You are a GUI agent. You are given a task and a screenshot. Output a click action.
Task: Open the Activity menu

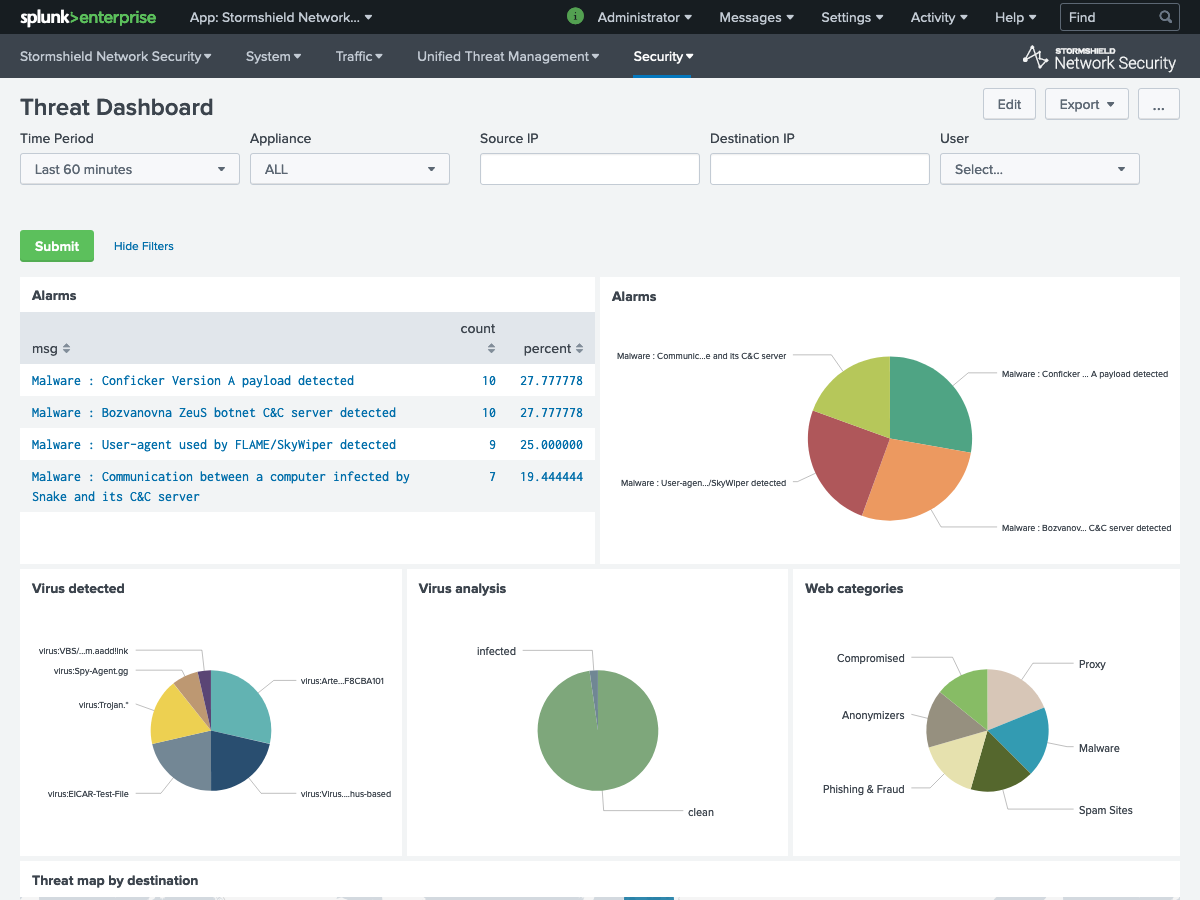[939, 17]
